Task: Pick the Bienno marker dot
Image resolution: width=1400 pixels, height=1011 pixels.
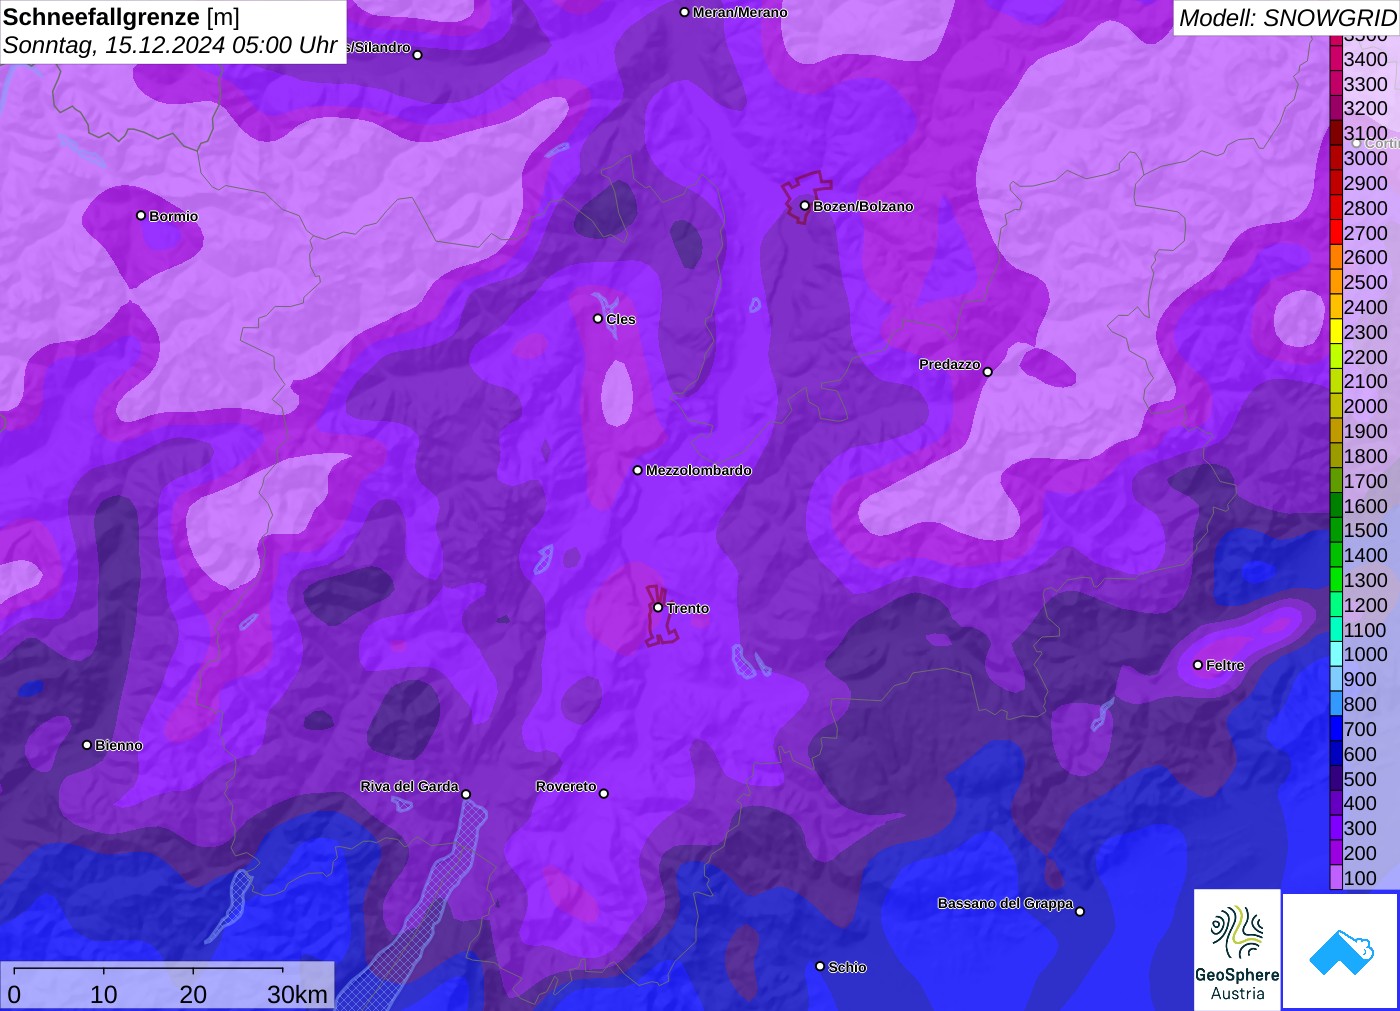Action: pos(87,745)
